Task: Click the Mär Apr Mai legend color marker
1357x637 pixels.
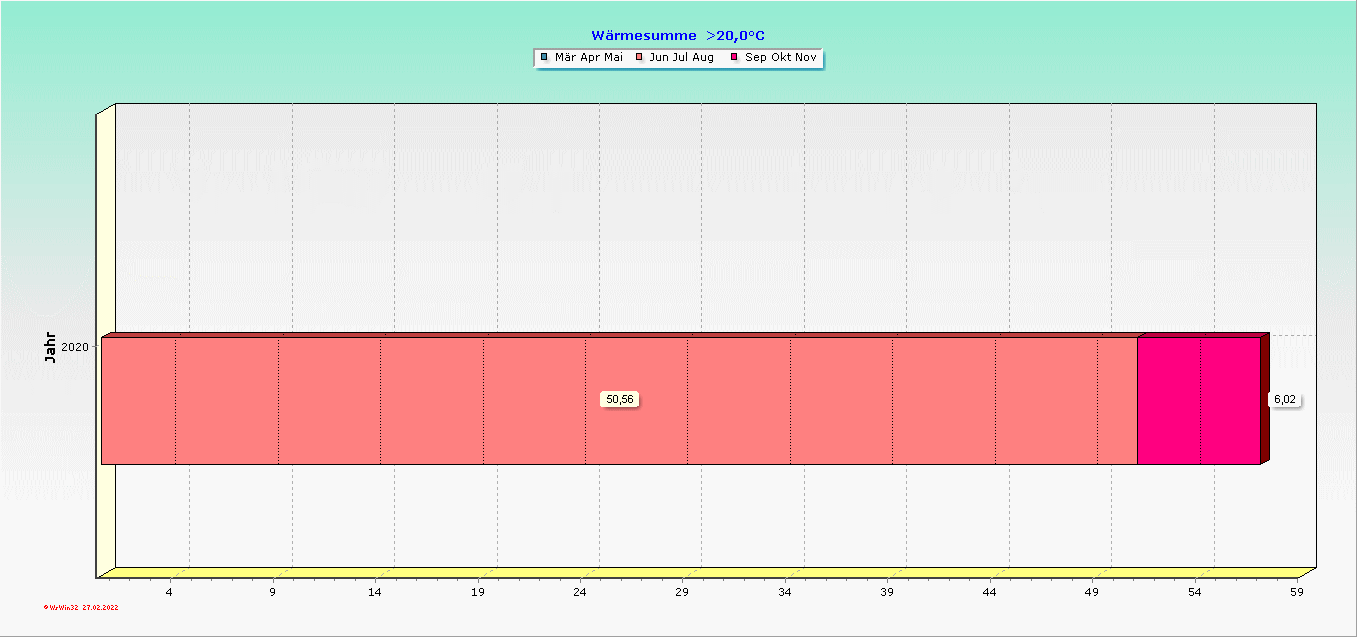Action: (544, 57)
